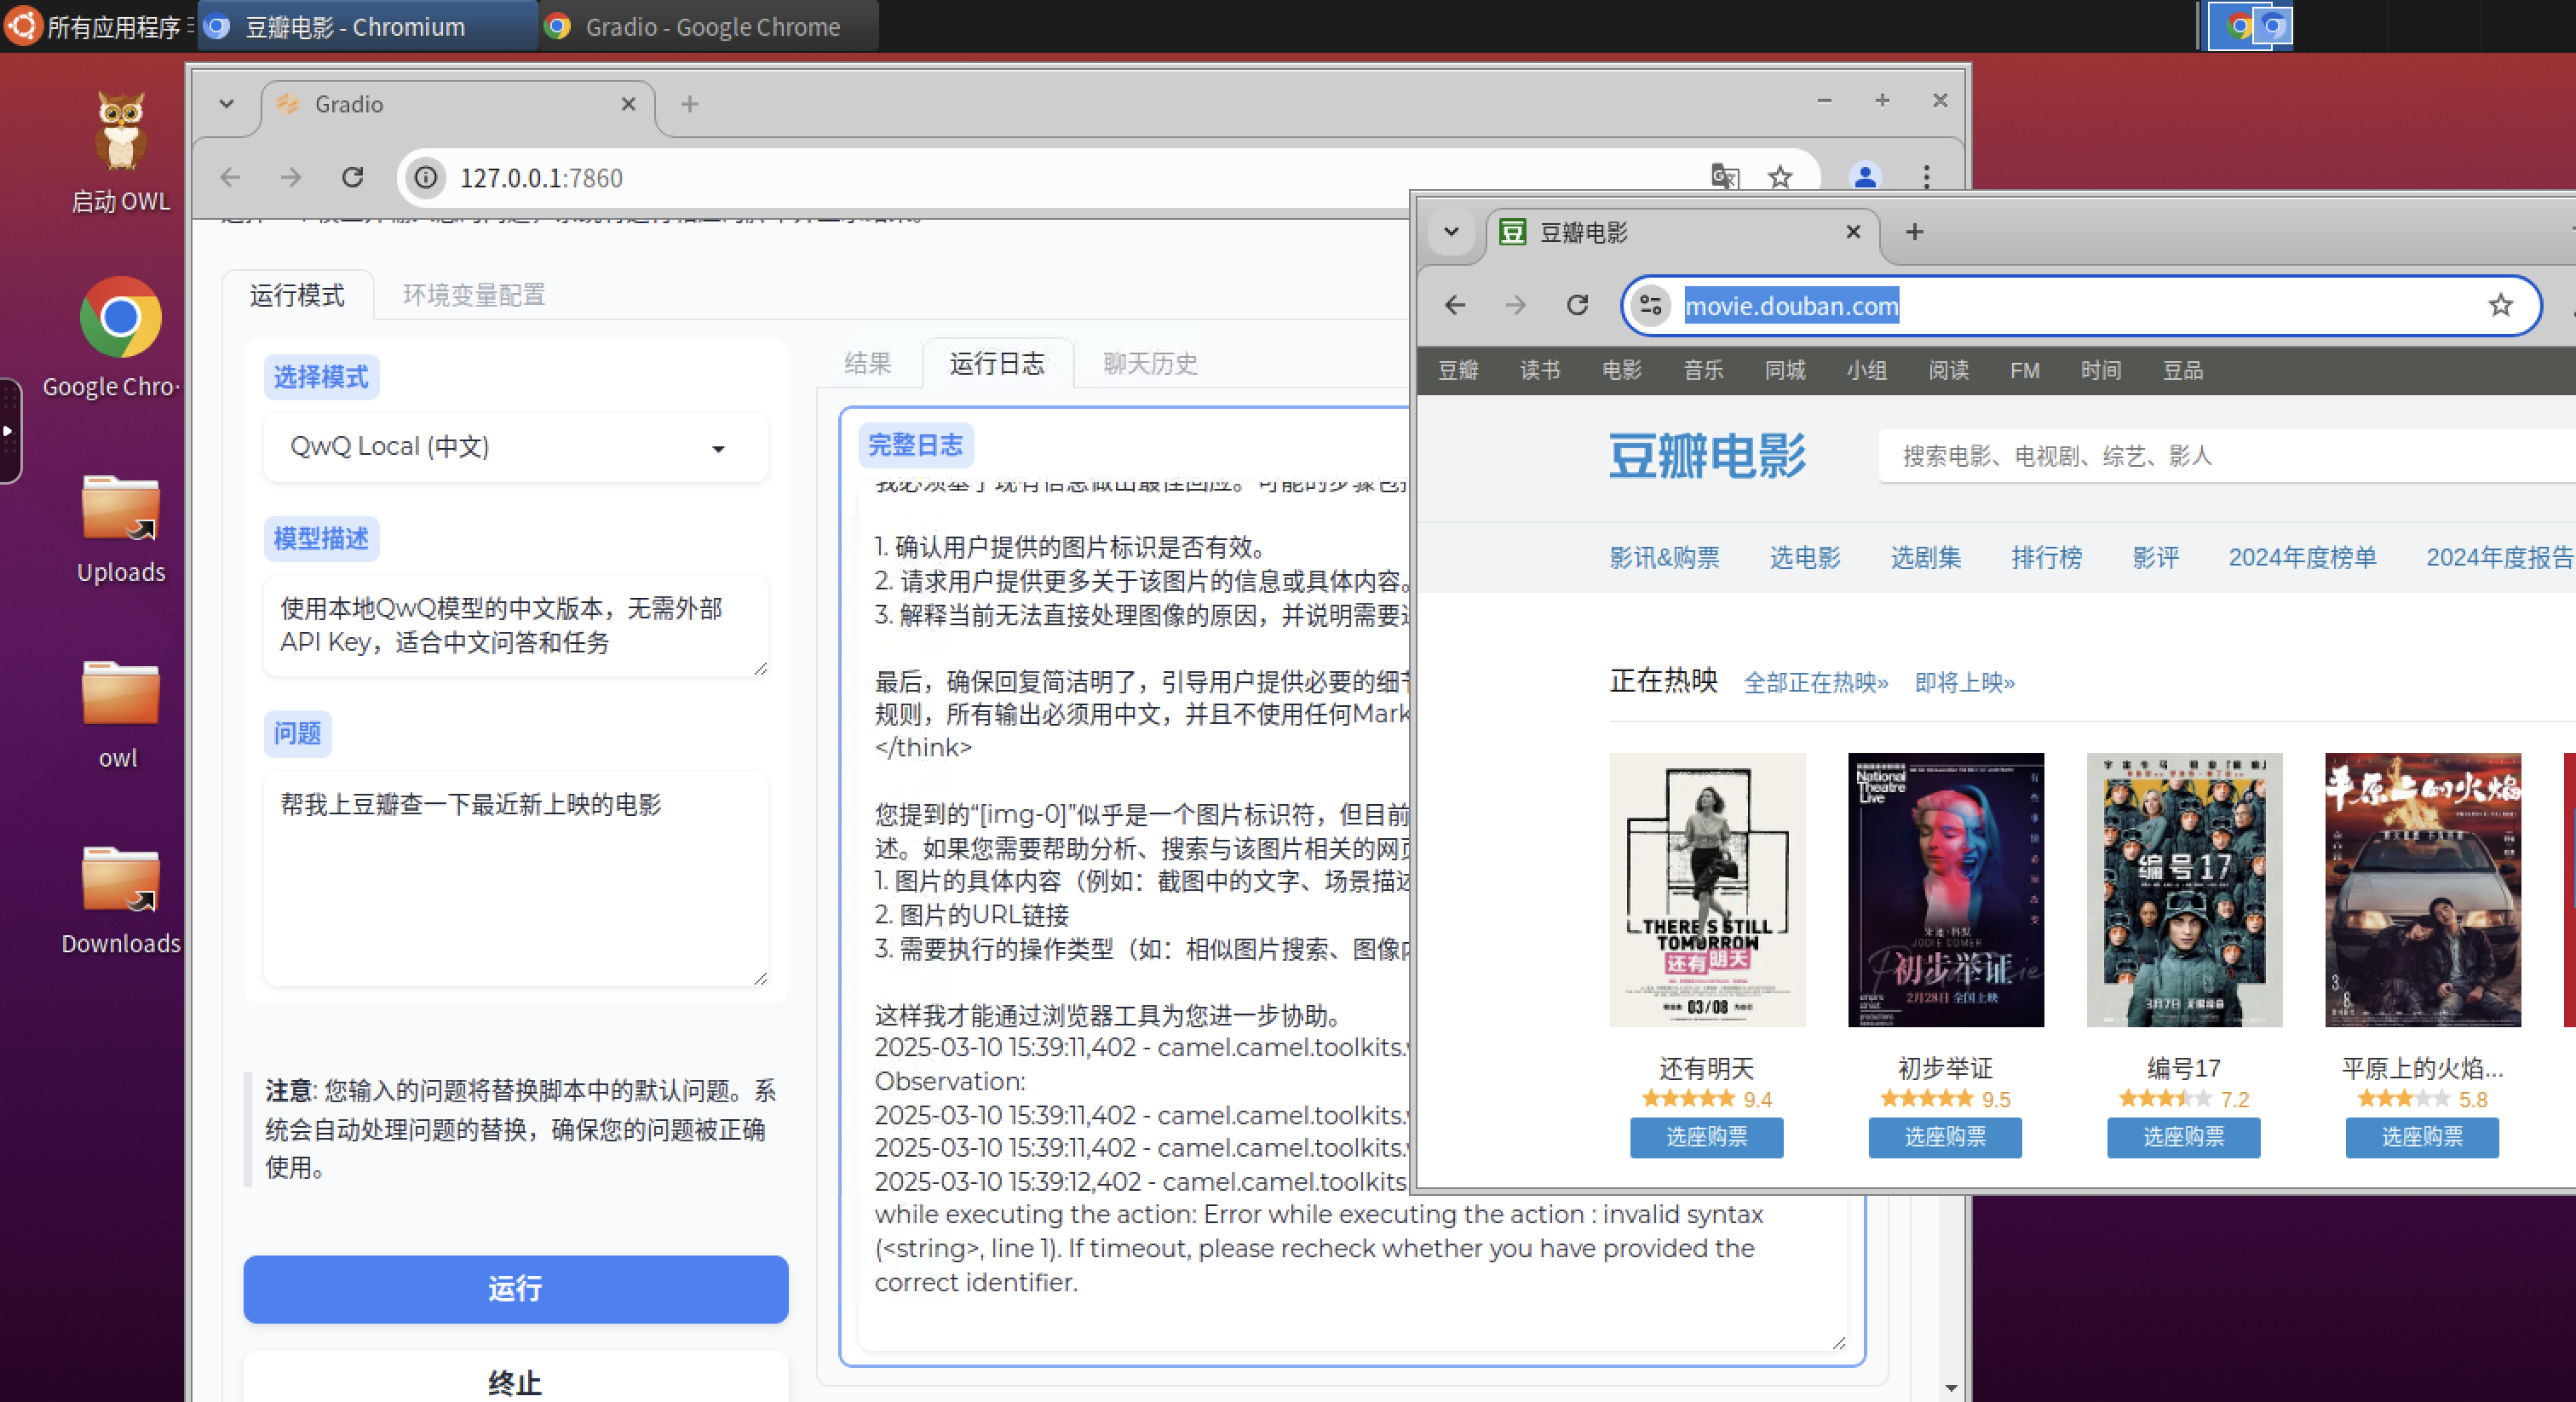
Task: Open the QwQ Local (中文) mode dropdown
Action: [516, 447]
